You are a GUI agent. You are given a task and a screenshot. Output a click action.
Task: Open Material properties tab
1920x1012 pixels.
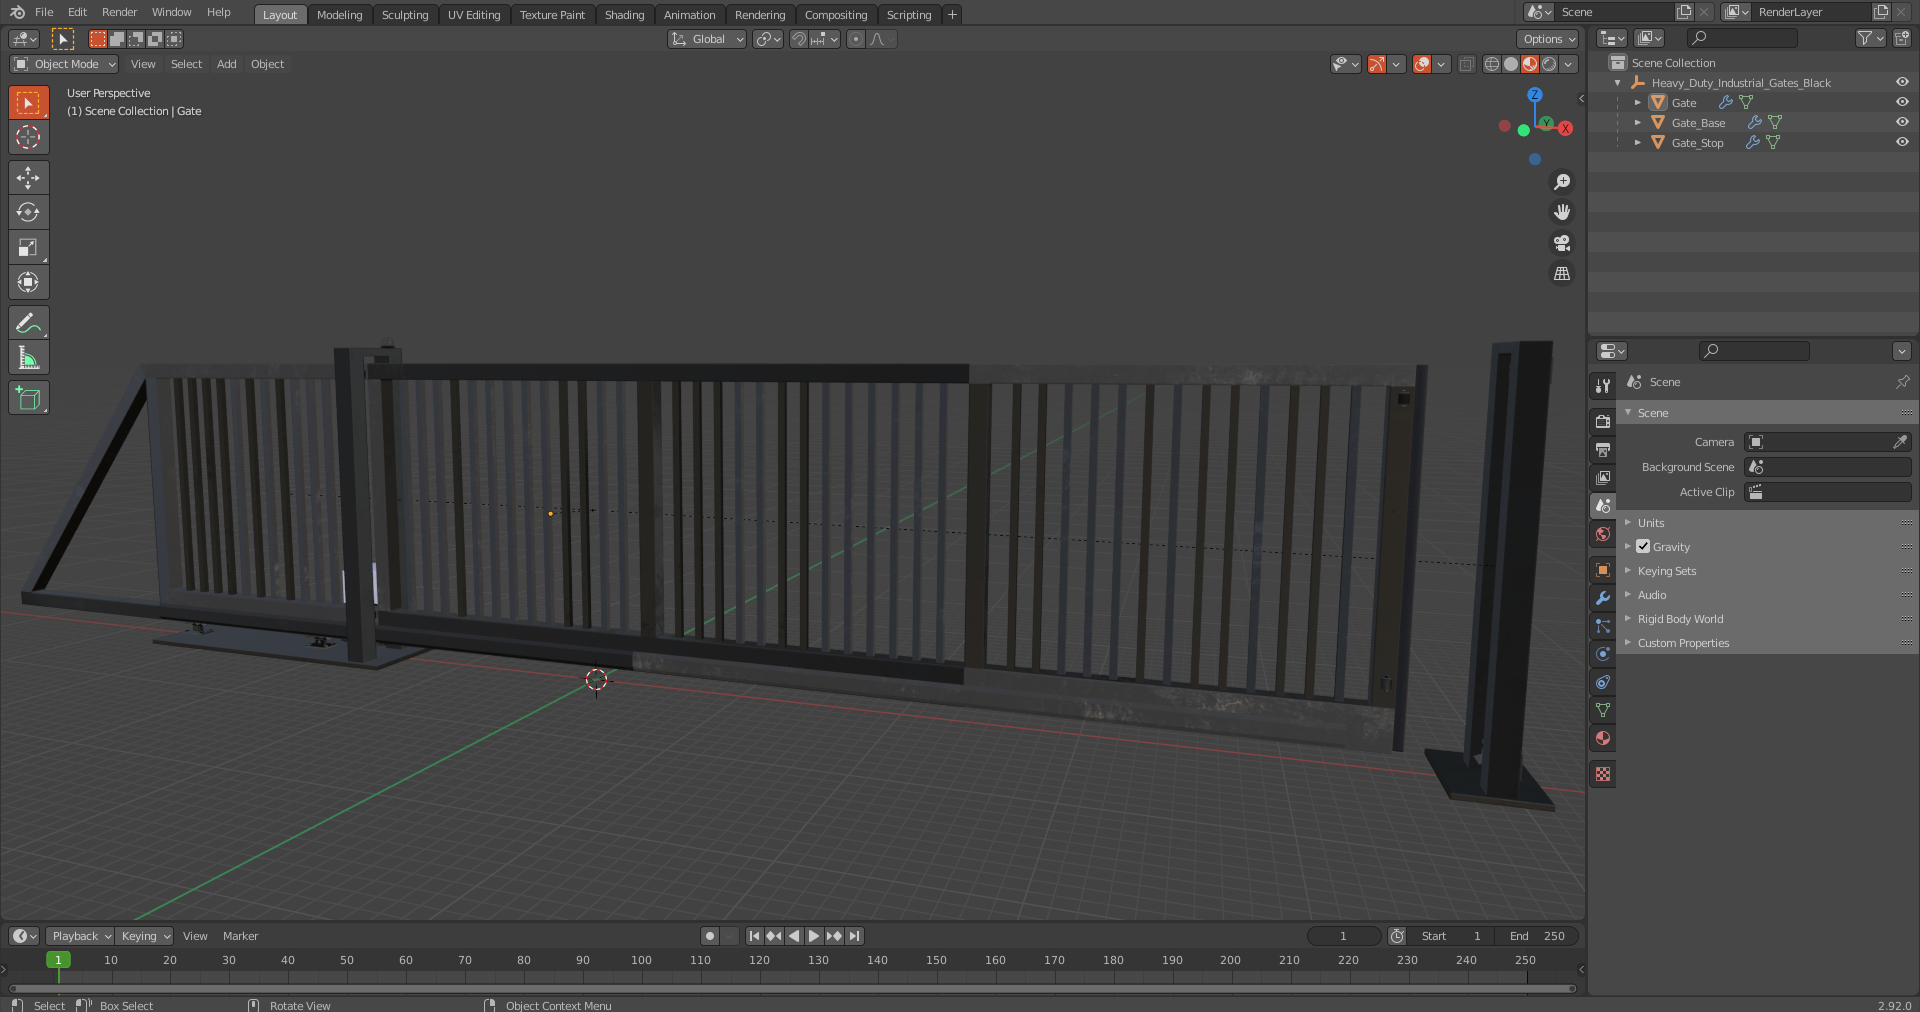[1603, 738]
